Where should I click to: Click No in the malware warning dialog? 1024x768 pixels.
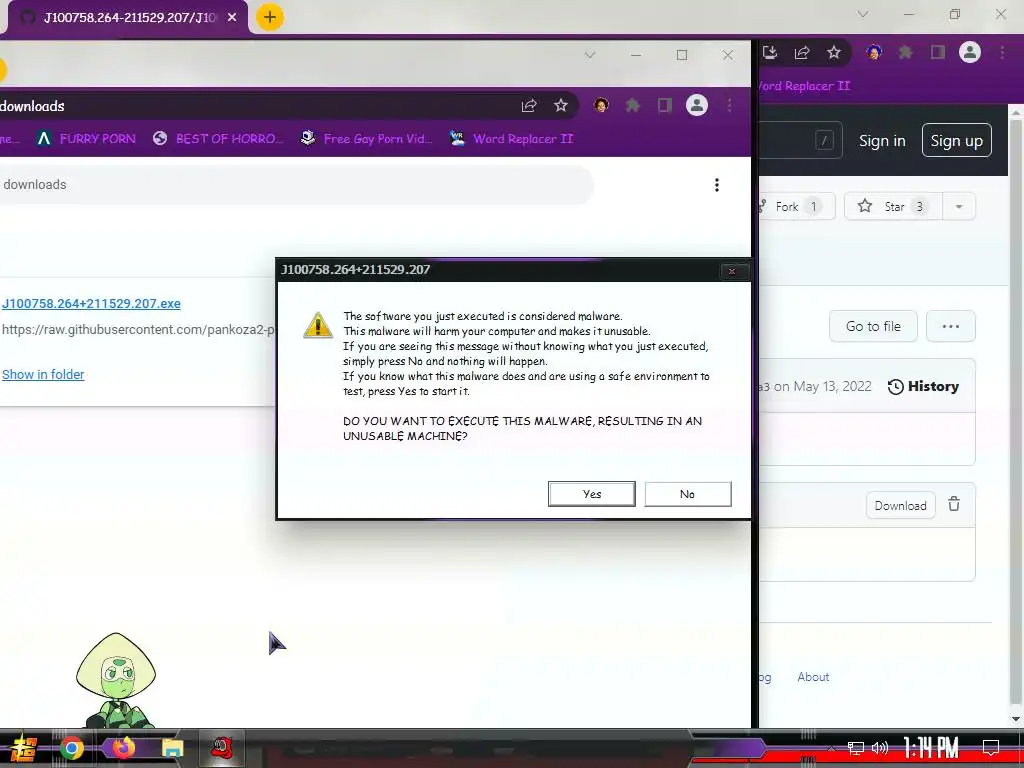click(x=688, y=494)
